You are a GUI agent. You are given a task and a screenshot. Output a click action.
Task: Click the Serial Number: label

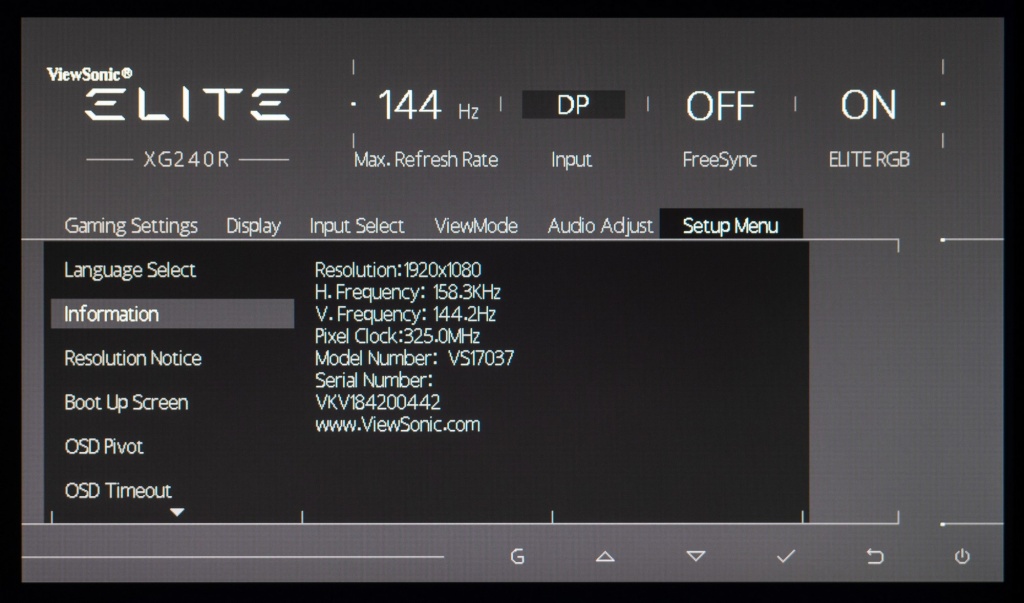374,380
